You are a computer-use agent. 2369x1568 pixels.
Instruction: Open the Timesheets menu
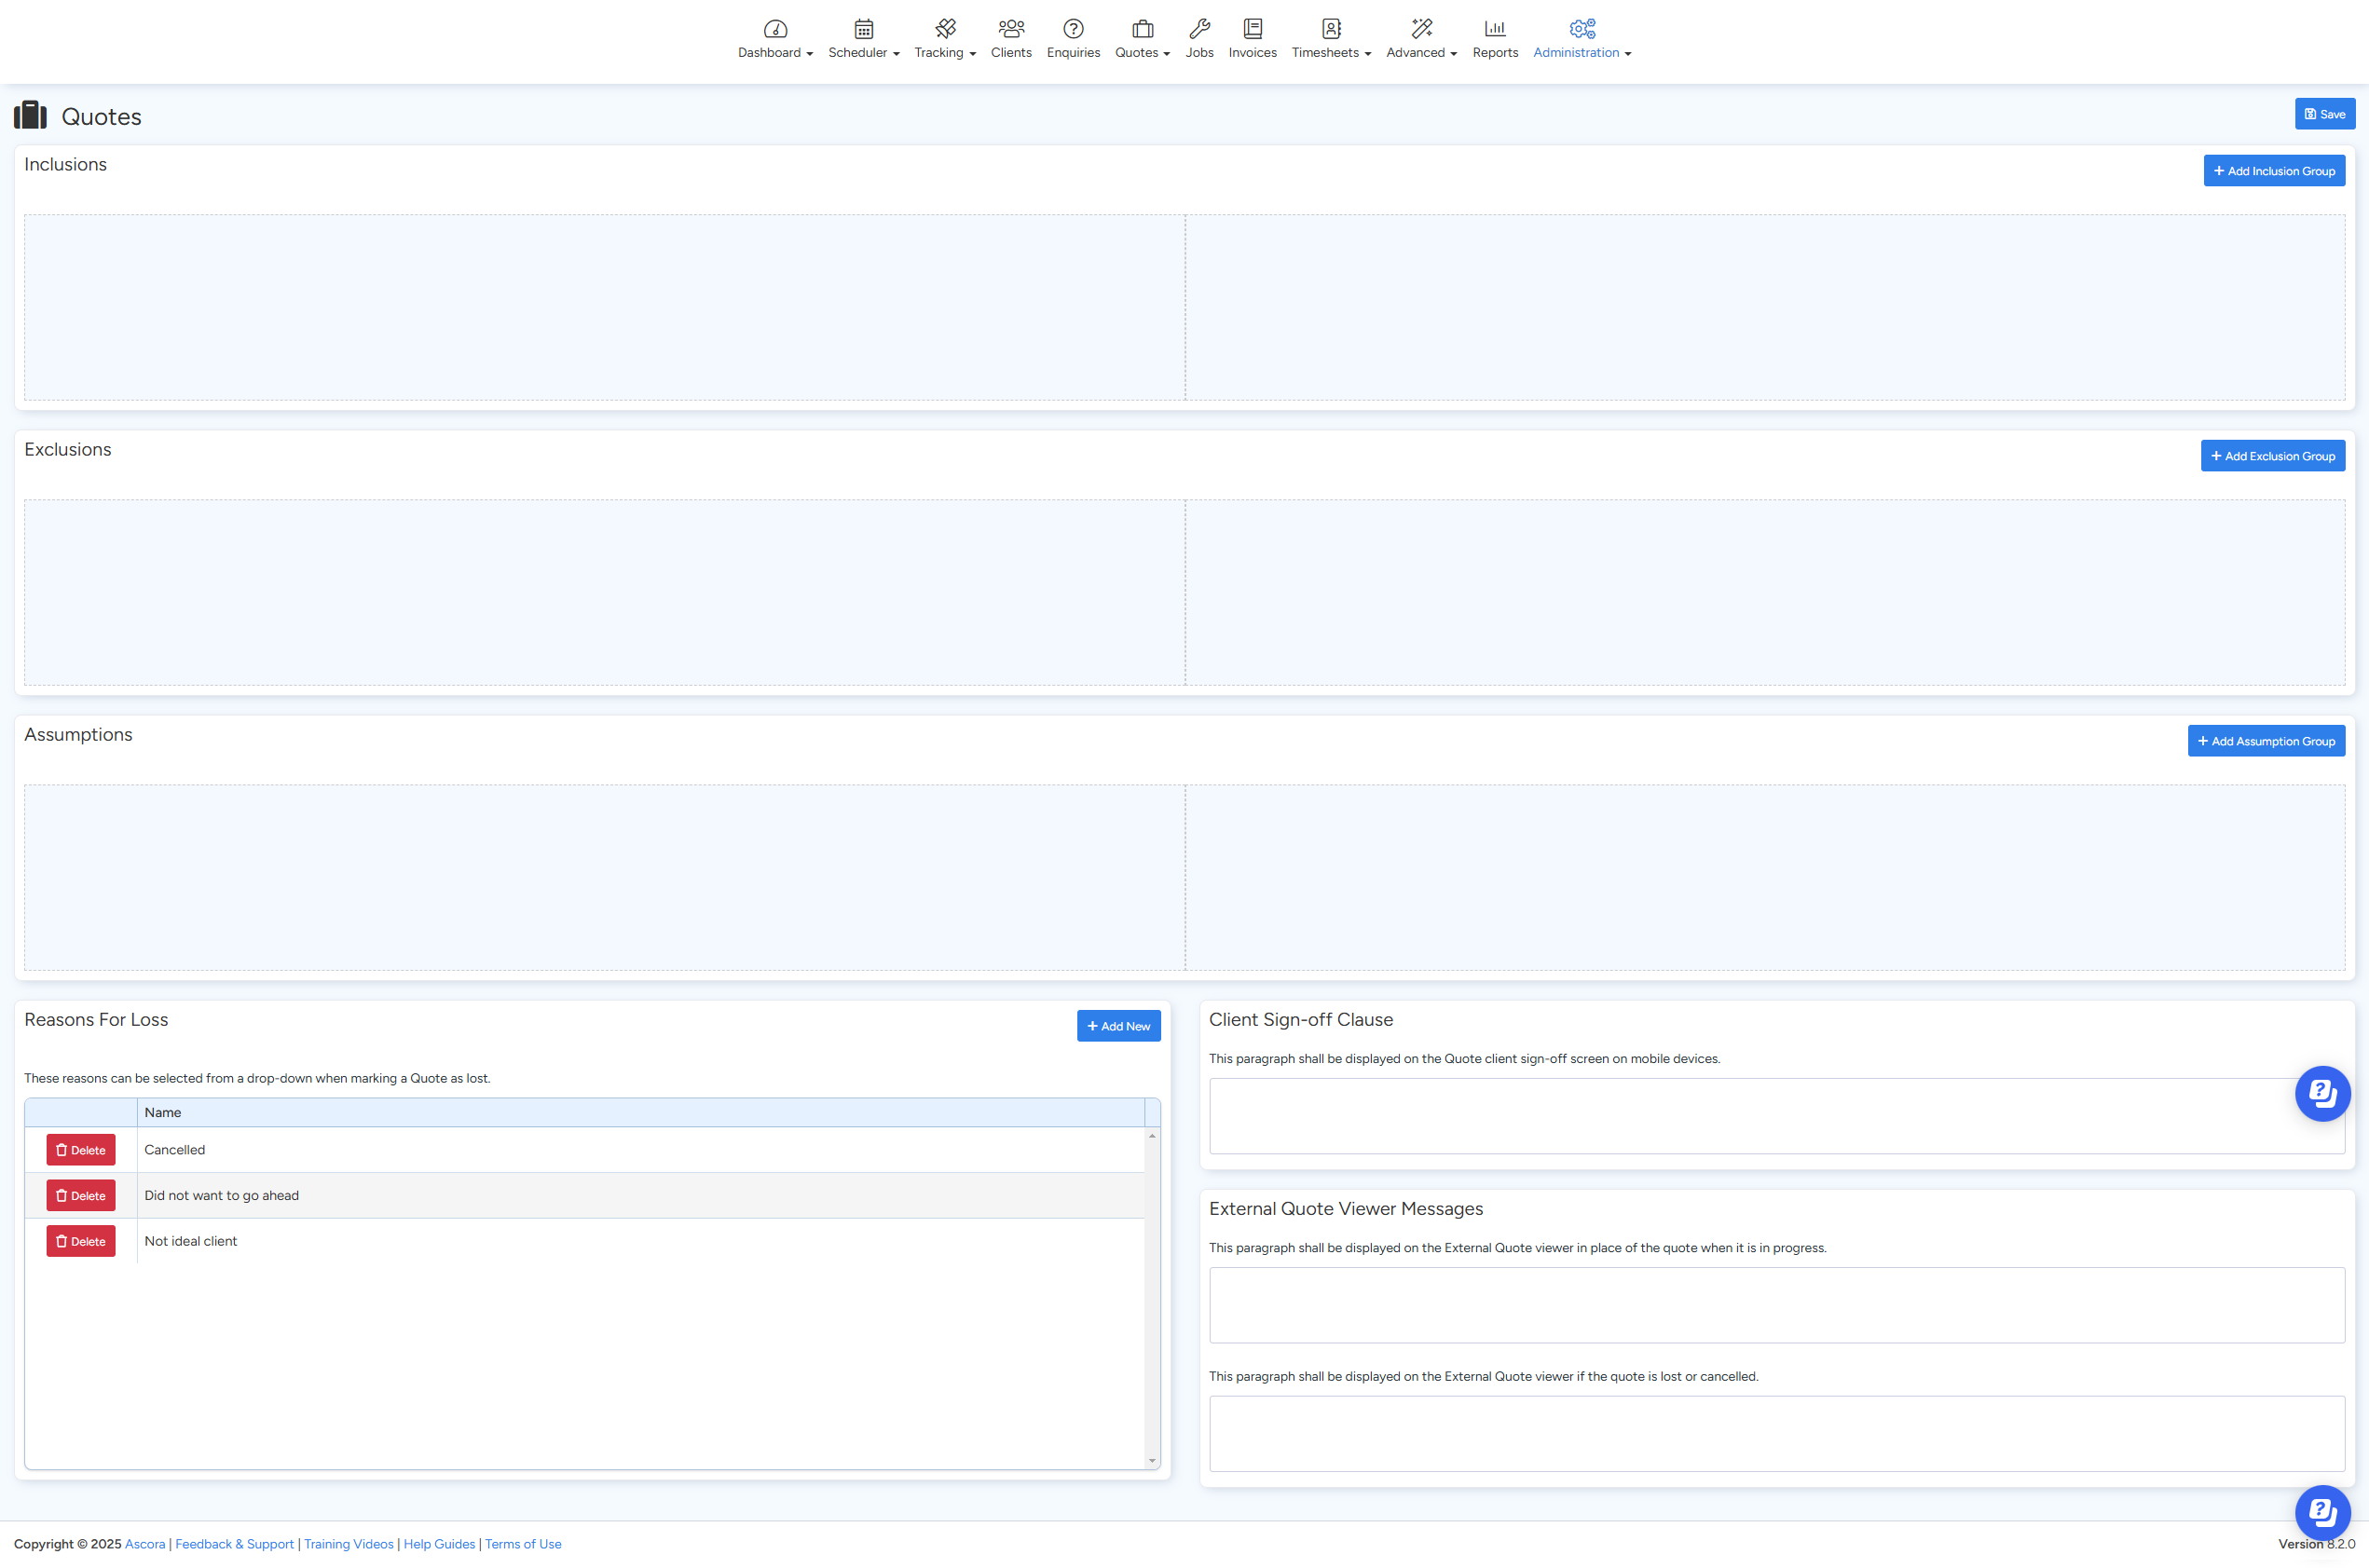(x=1330, y=52)
